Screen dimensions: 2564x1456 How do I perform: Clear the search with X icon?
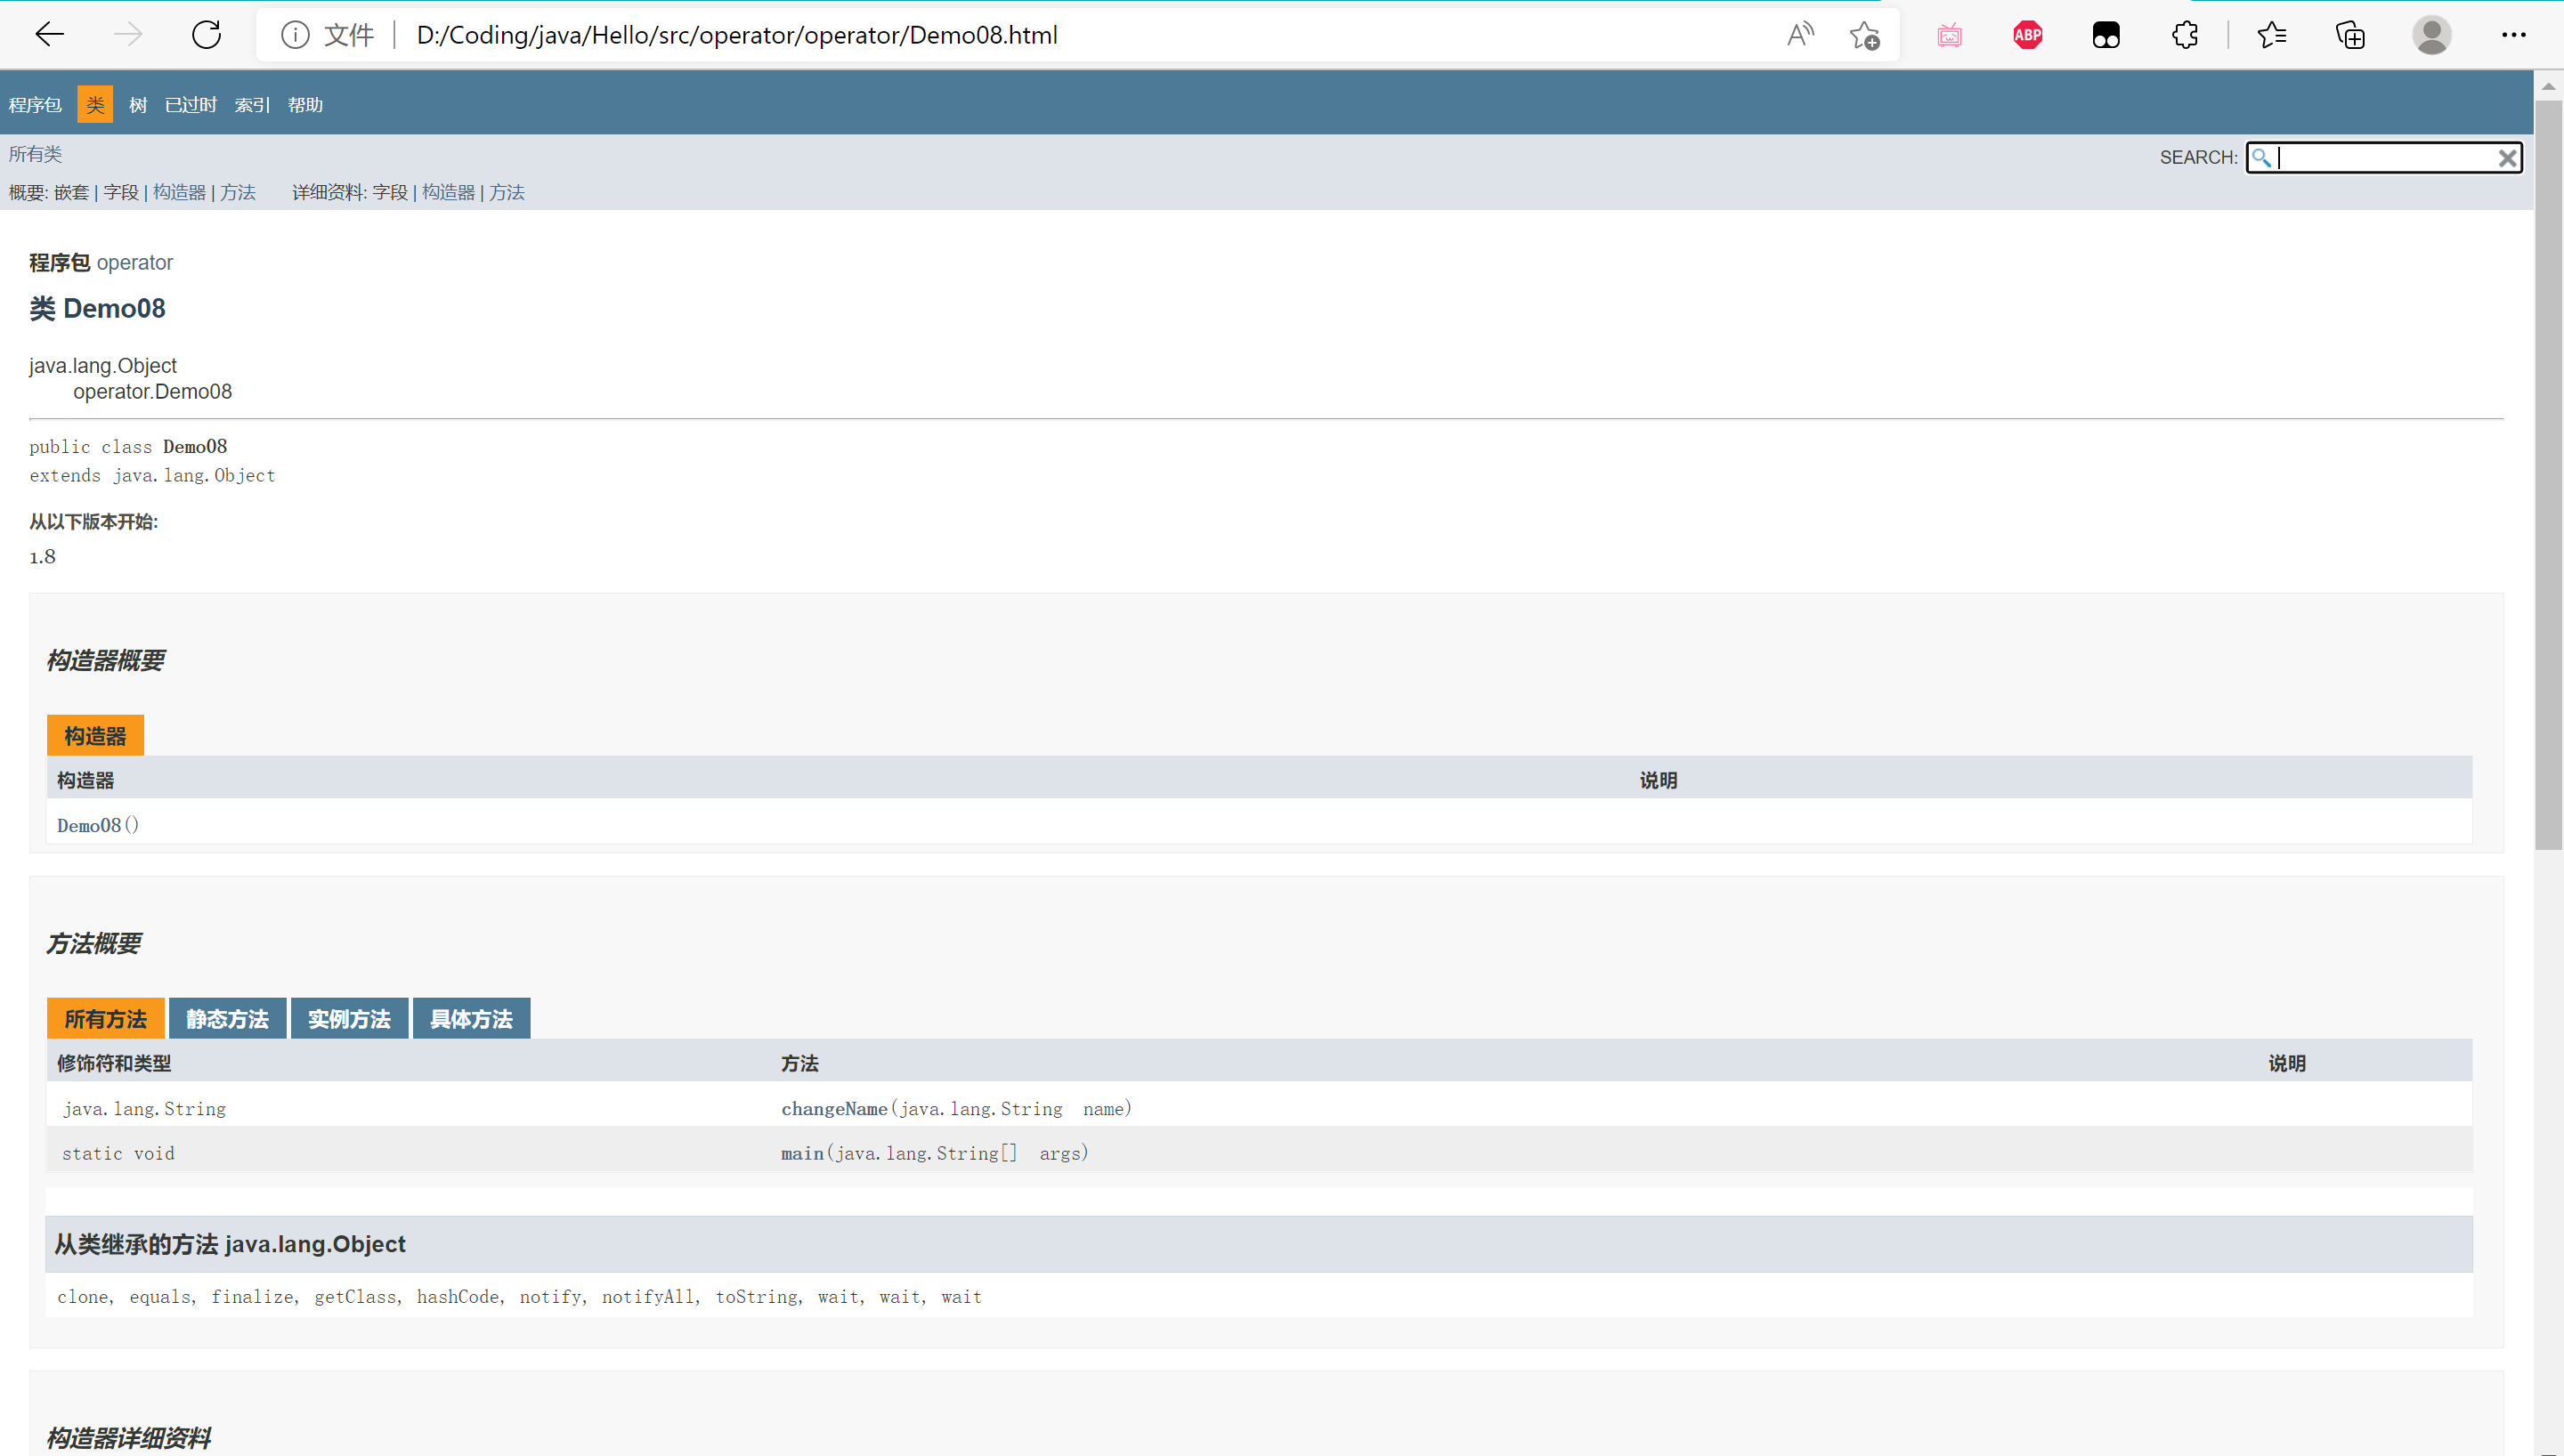2507,158
